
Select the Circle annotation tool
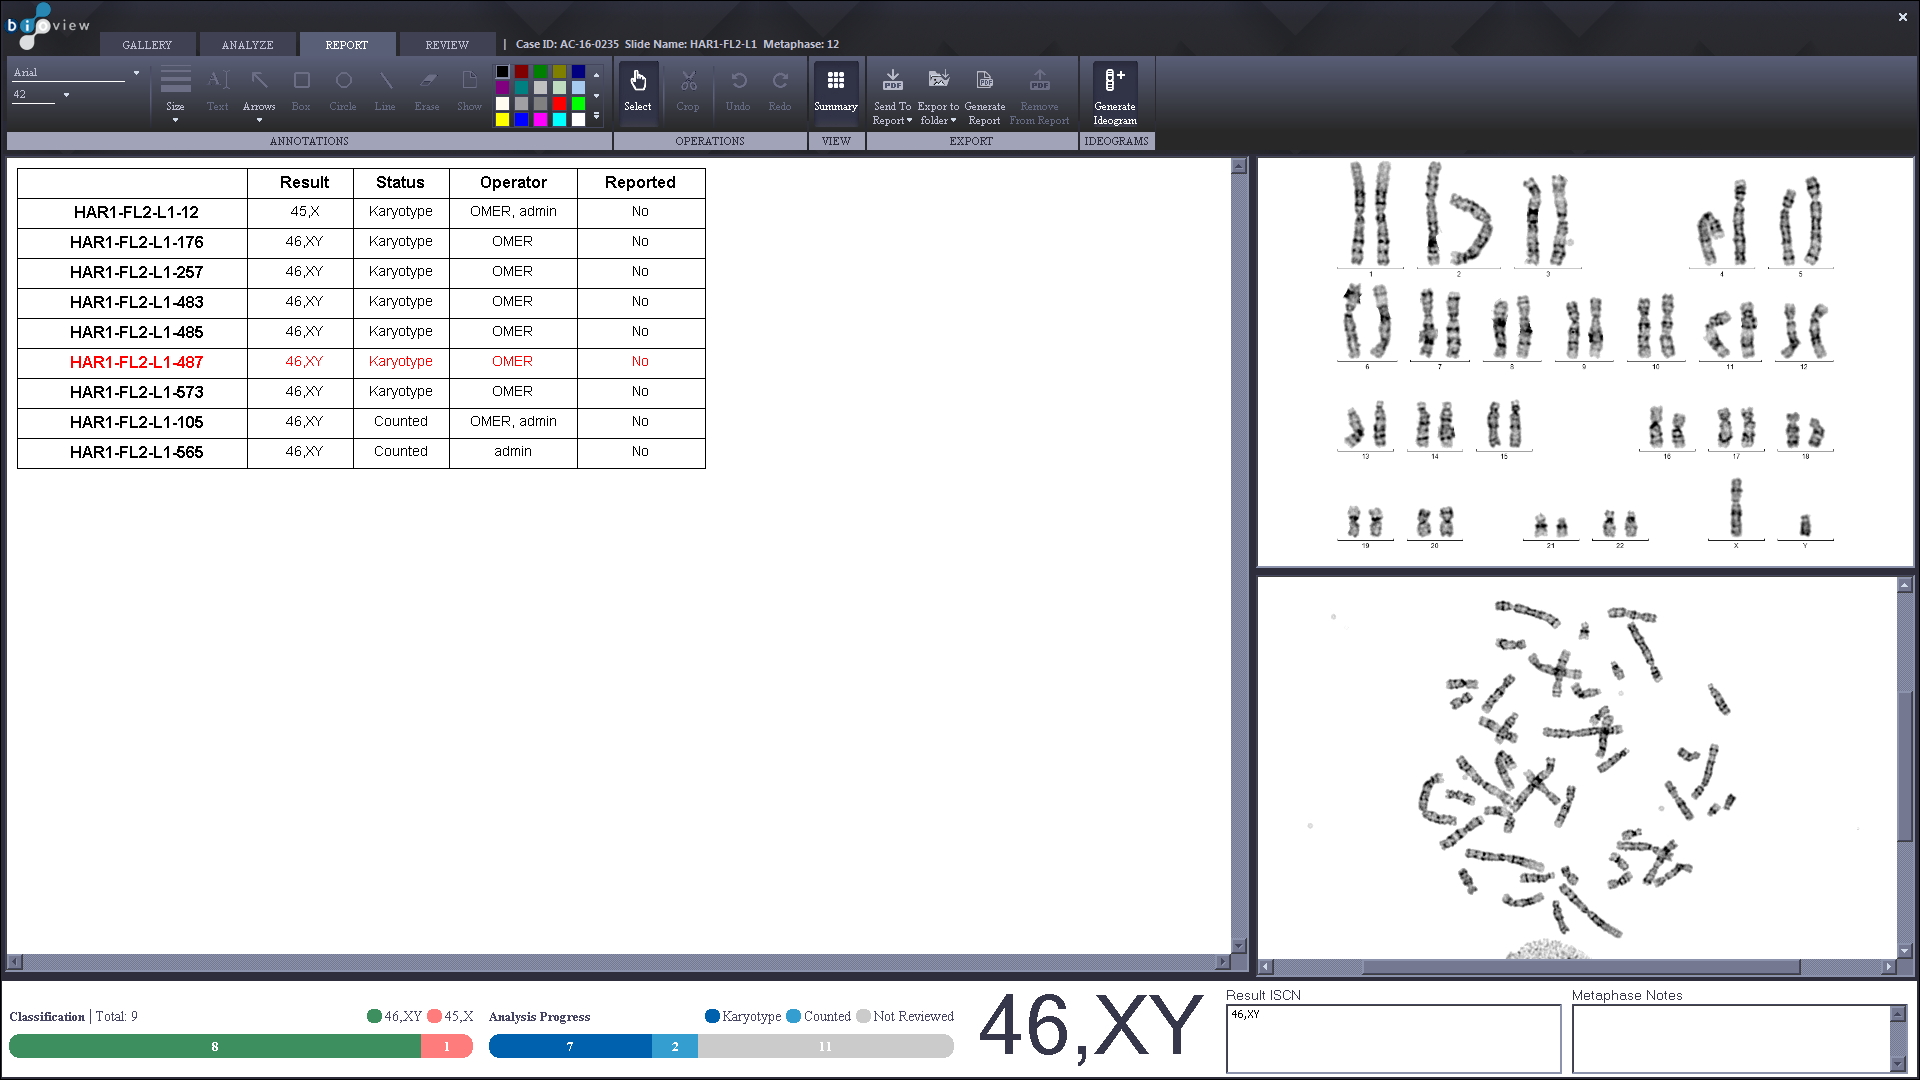coord(343,90)
